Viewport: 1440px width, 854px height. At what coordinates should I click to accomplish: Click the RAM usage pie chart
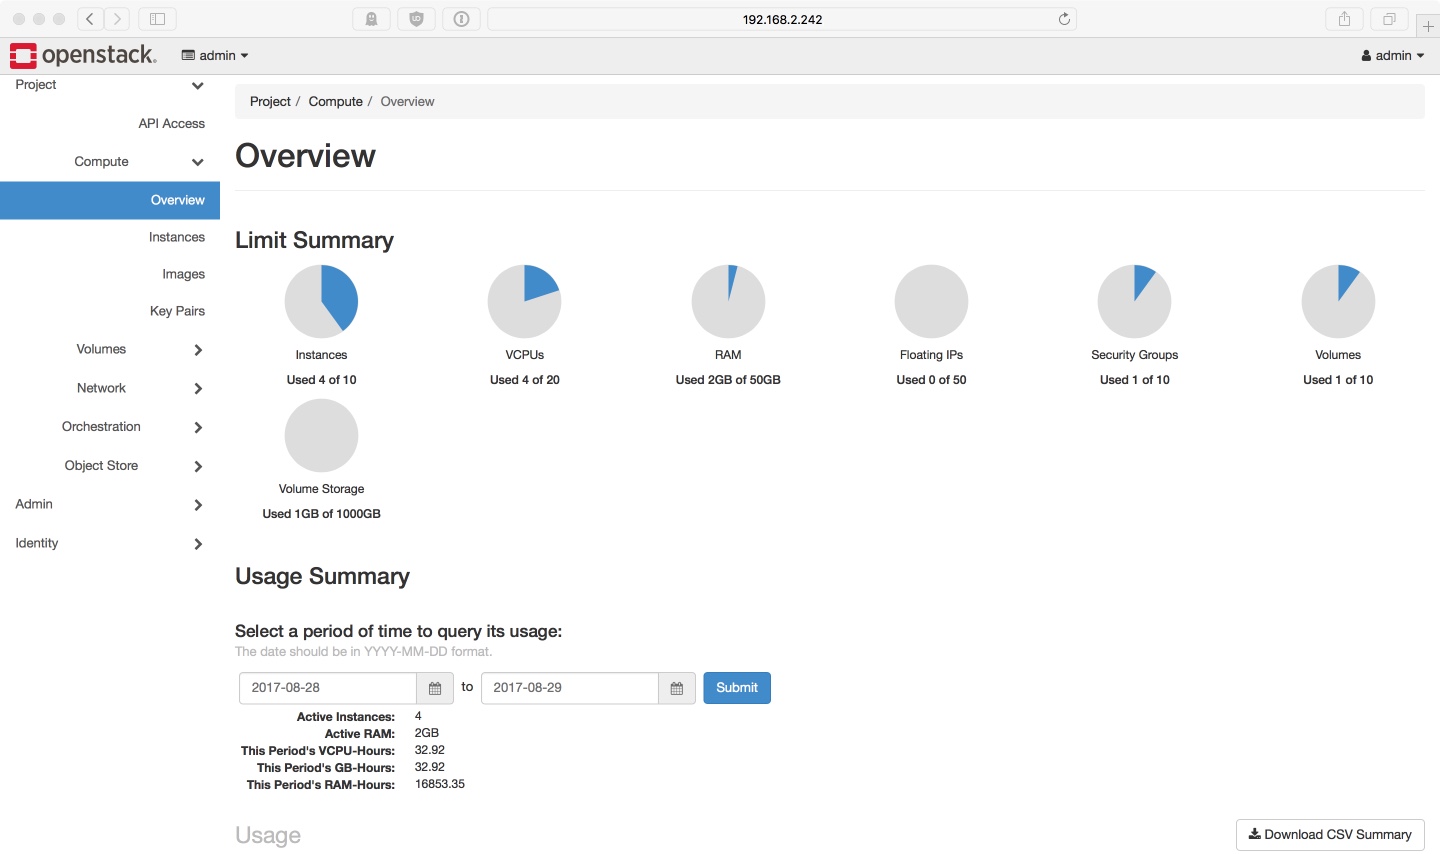point(728,301)
